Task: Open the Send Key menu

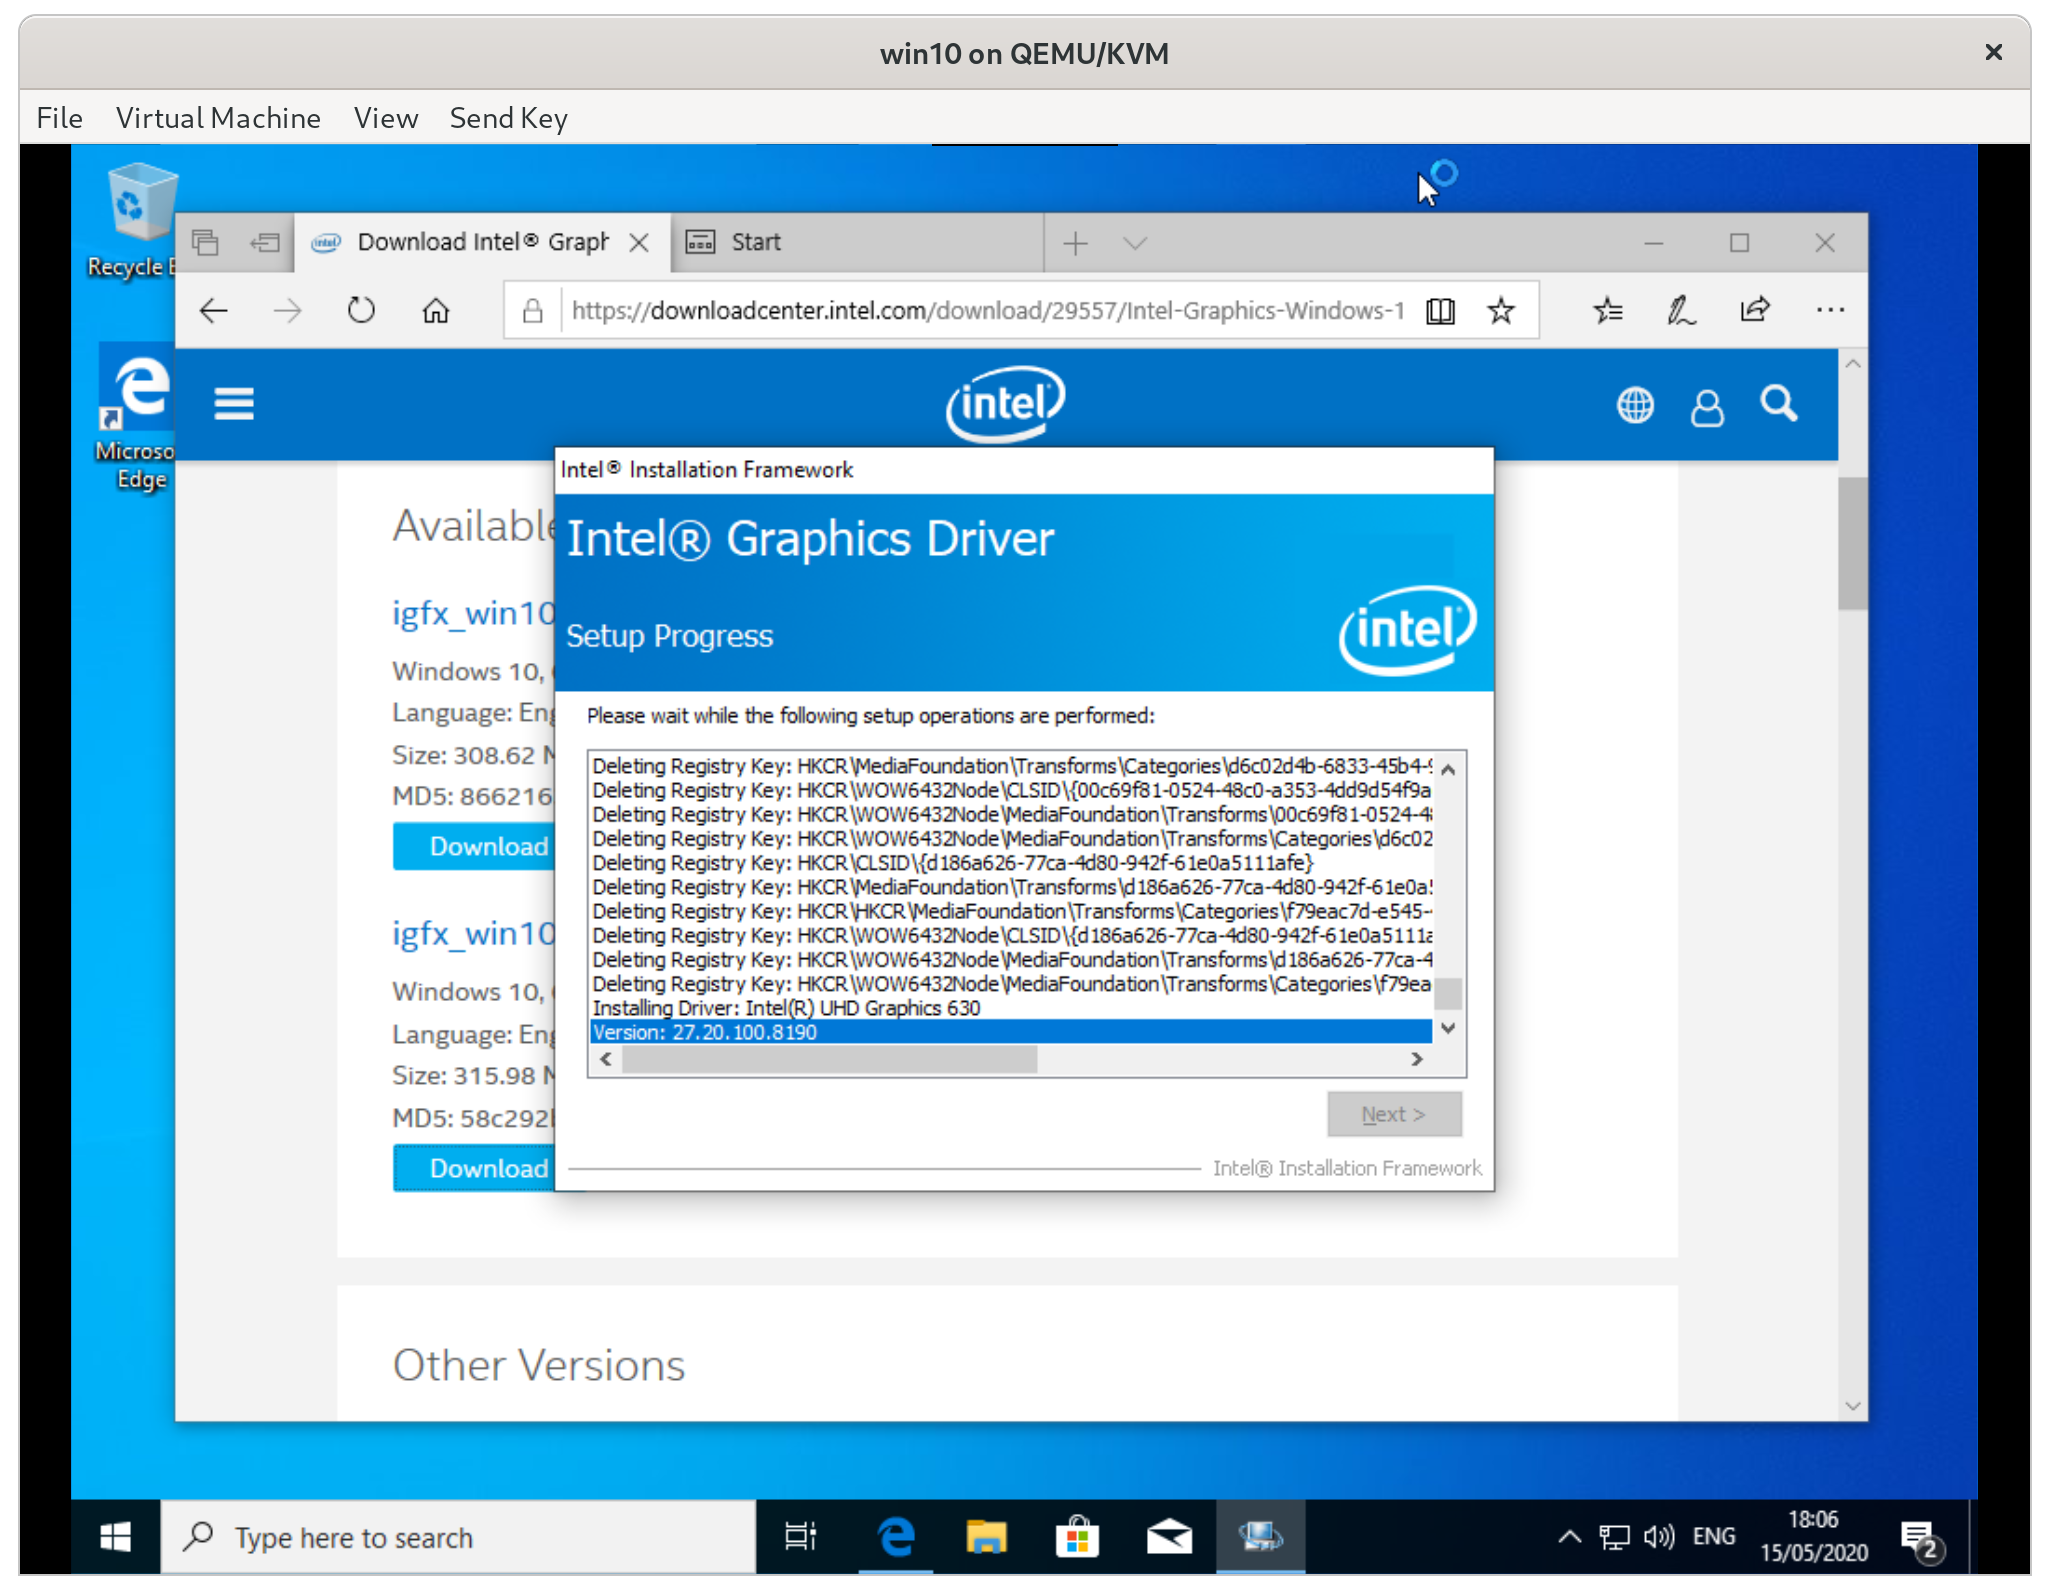Action: point(508,117)
